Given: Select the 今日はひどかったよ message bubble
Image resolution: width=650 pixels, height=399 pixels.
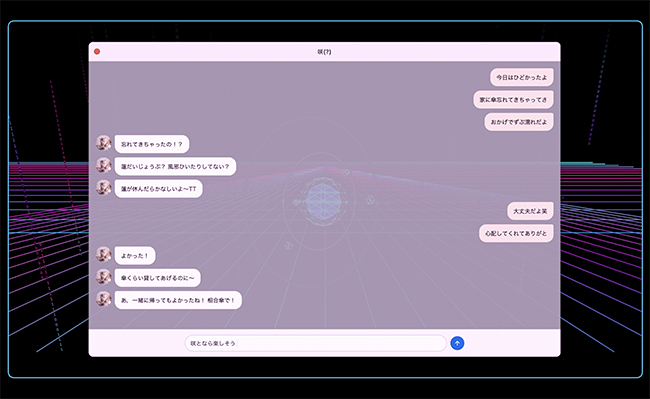Looking at the screenshot, I should pyautogui.click(x=521, y=77).
